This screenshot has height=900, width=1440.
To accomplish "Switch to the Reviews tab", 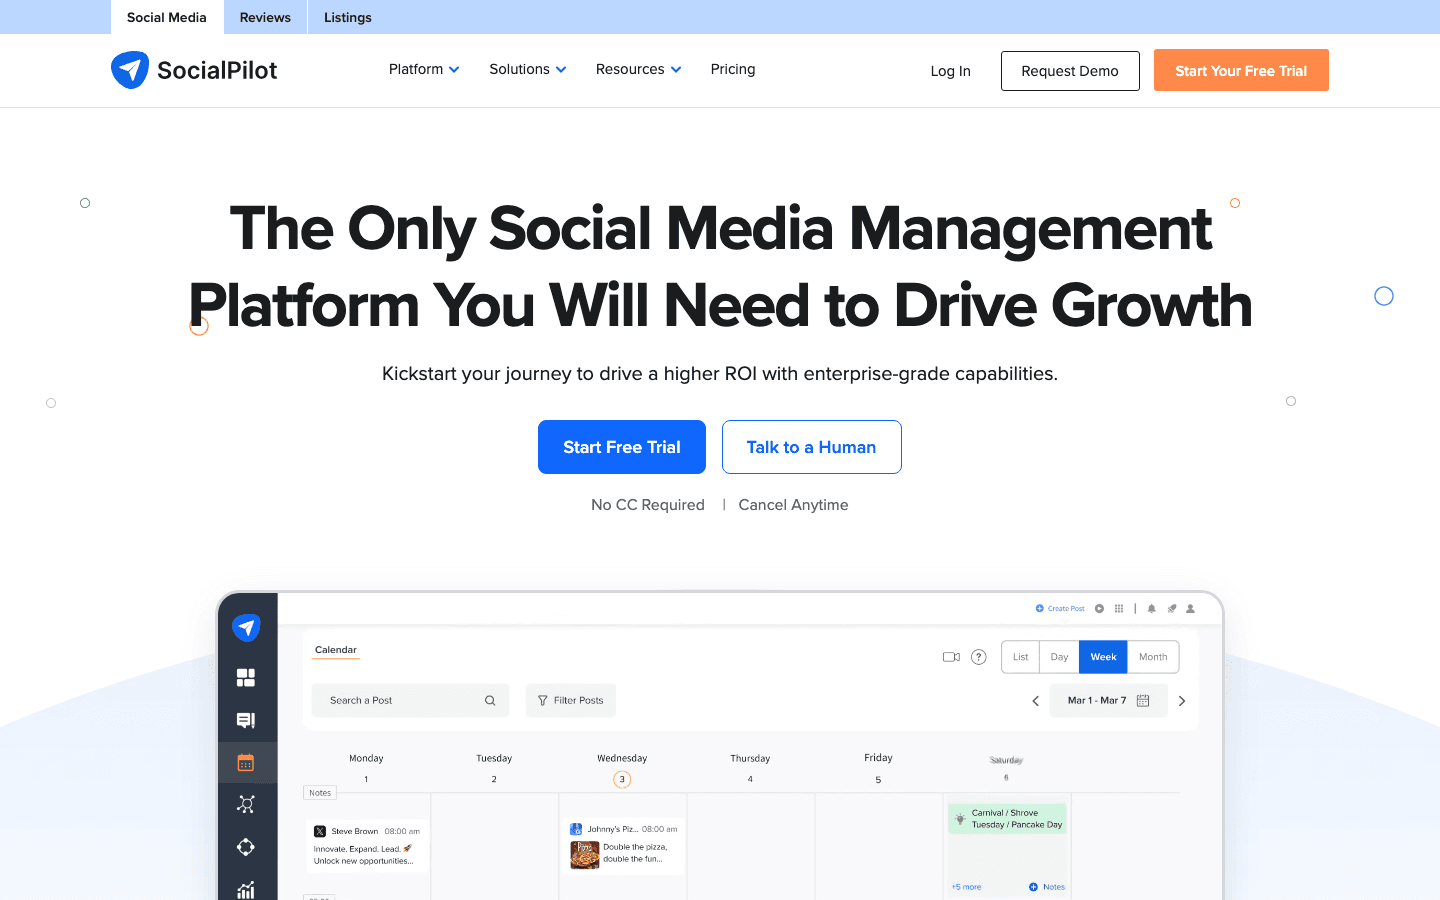I will 264,17.
